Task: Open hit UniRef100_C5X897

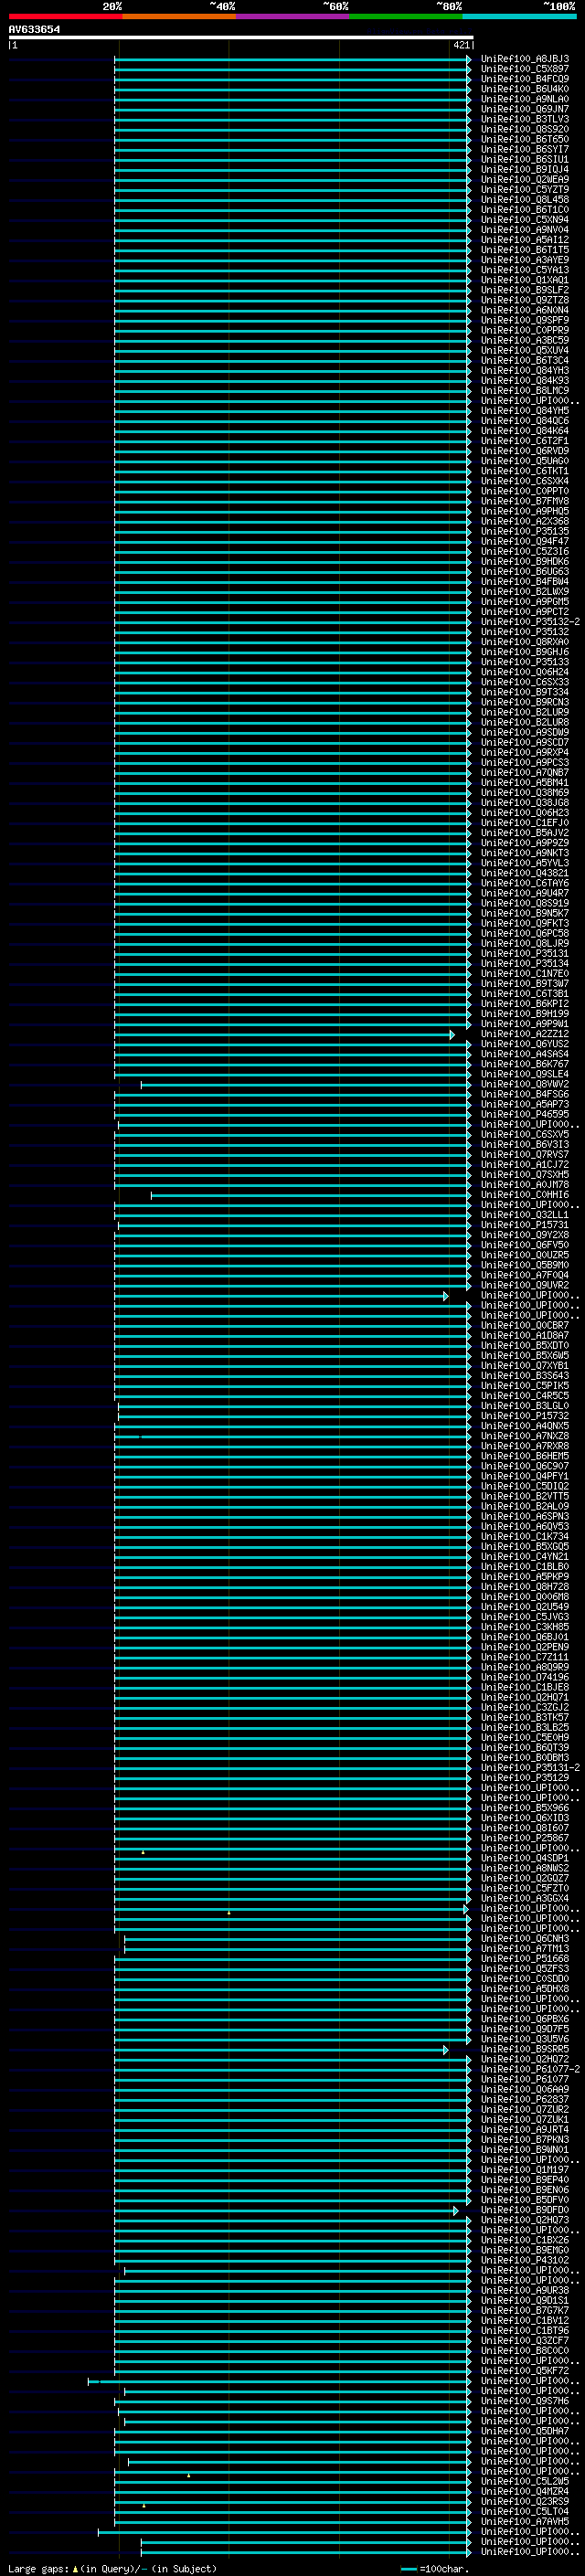Action: click(x=525, y=69)
